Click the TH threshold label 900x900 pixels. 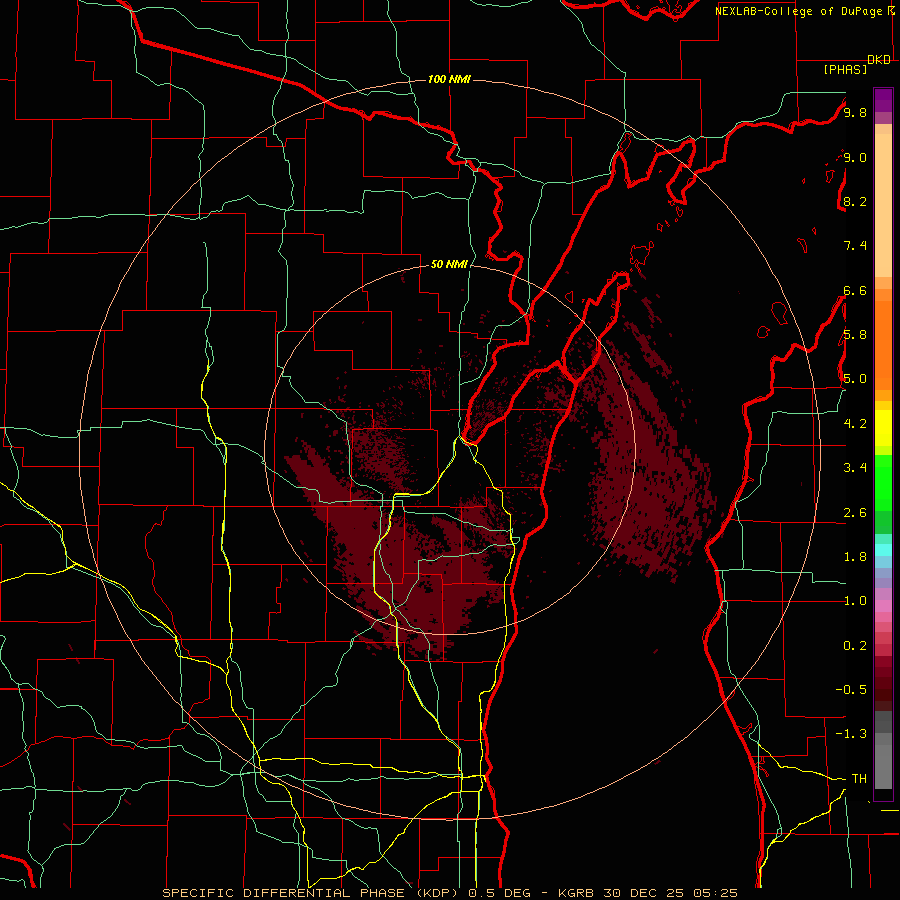859,778
